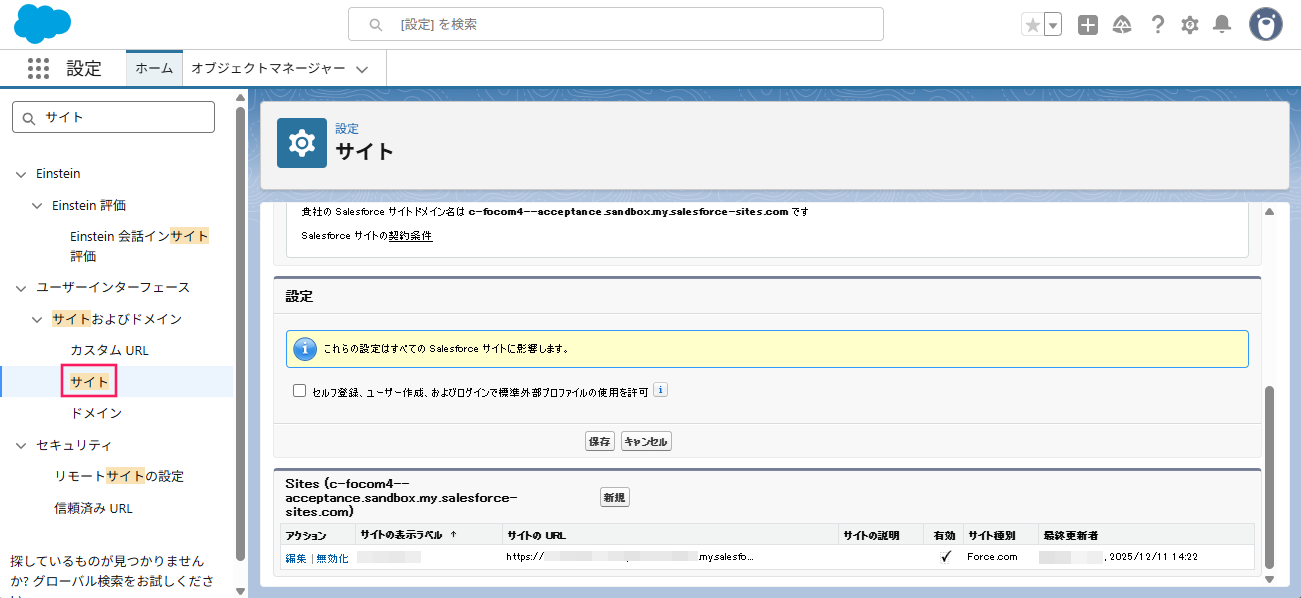Click the 有効 column header

coord(944,535)
